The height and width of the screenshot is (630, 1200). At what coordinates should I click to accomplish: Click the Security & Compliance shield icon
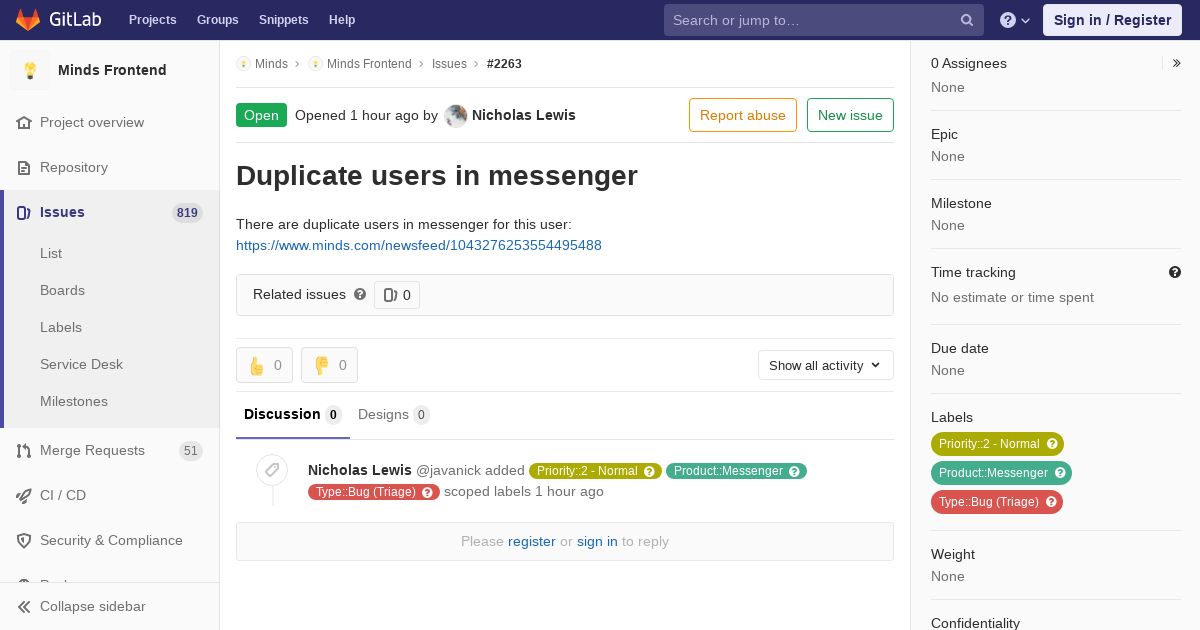[24, 540]
